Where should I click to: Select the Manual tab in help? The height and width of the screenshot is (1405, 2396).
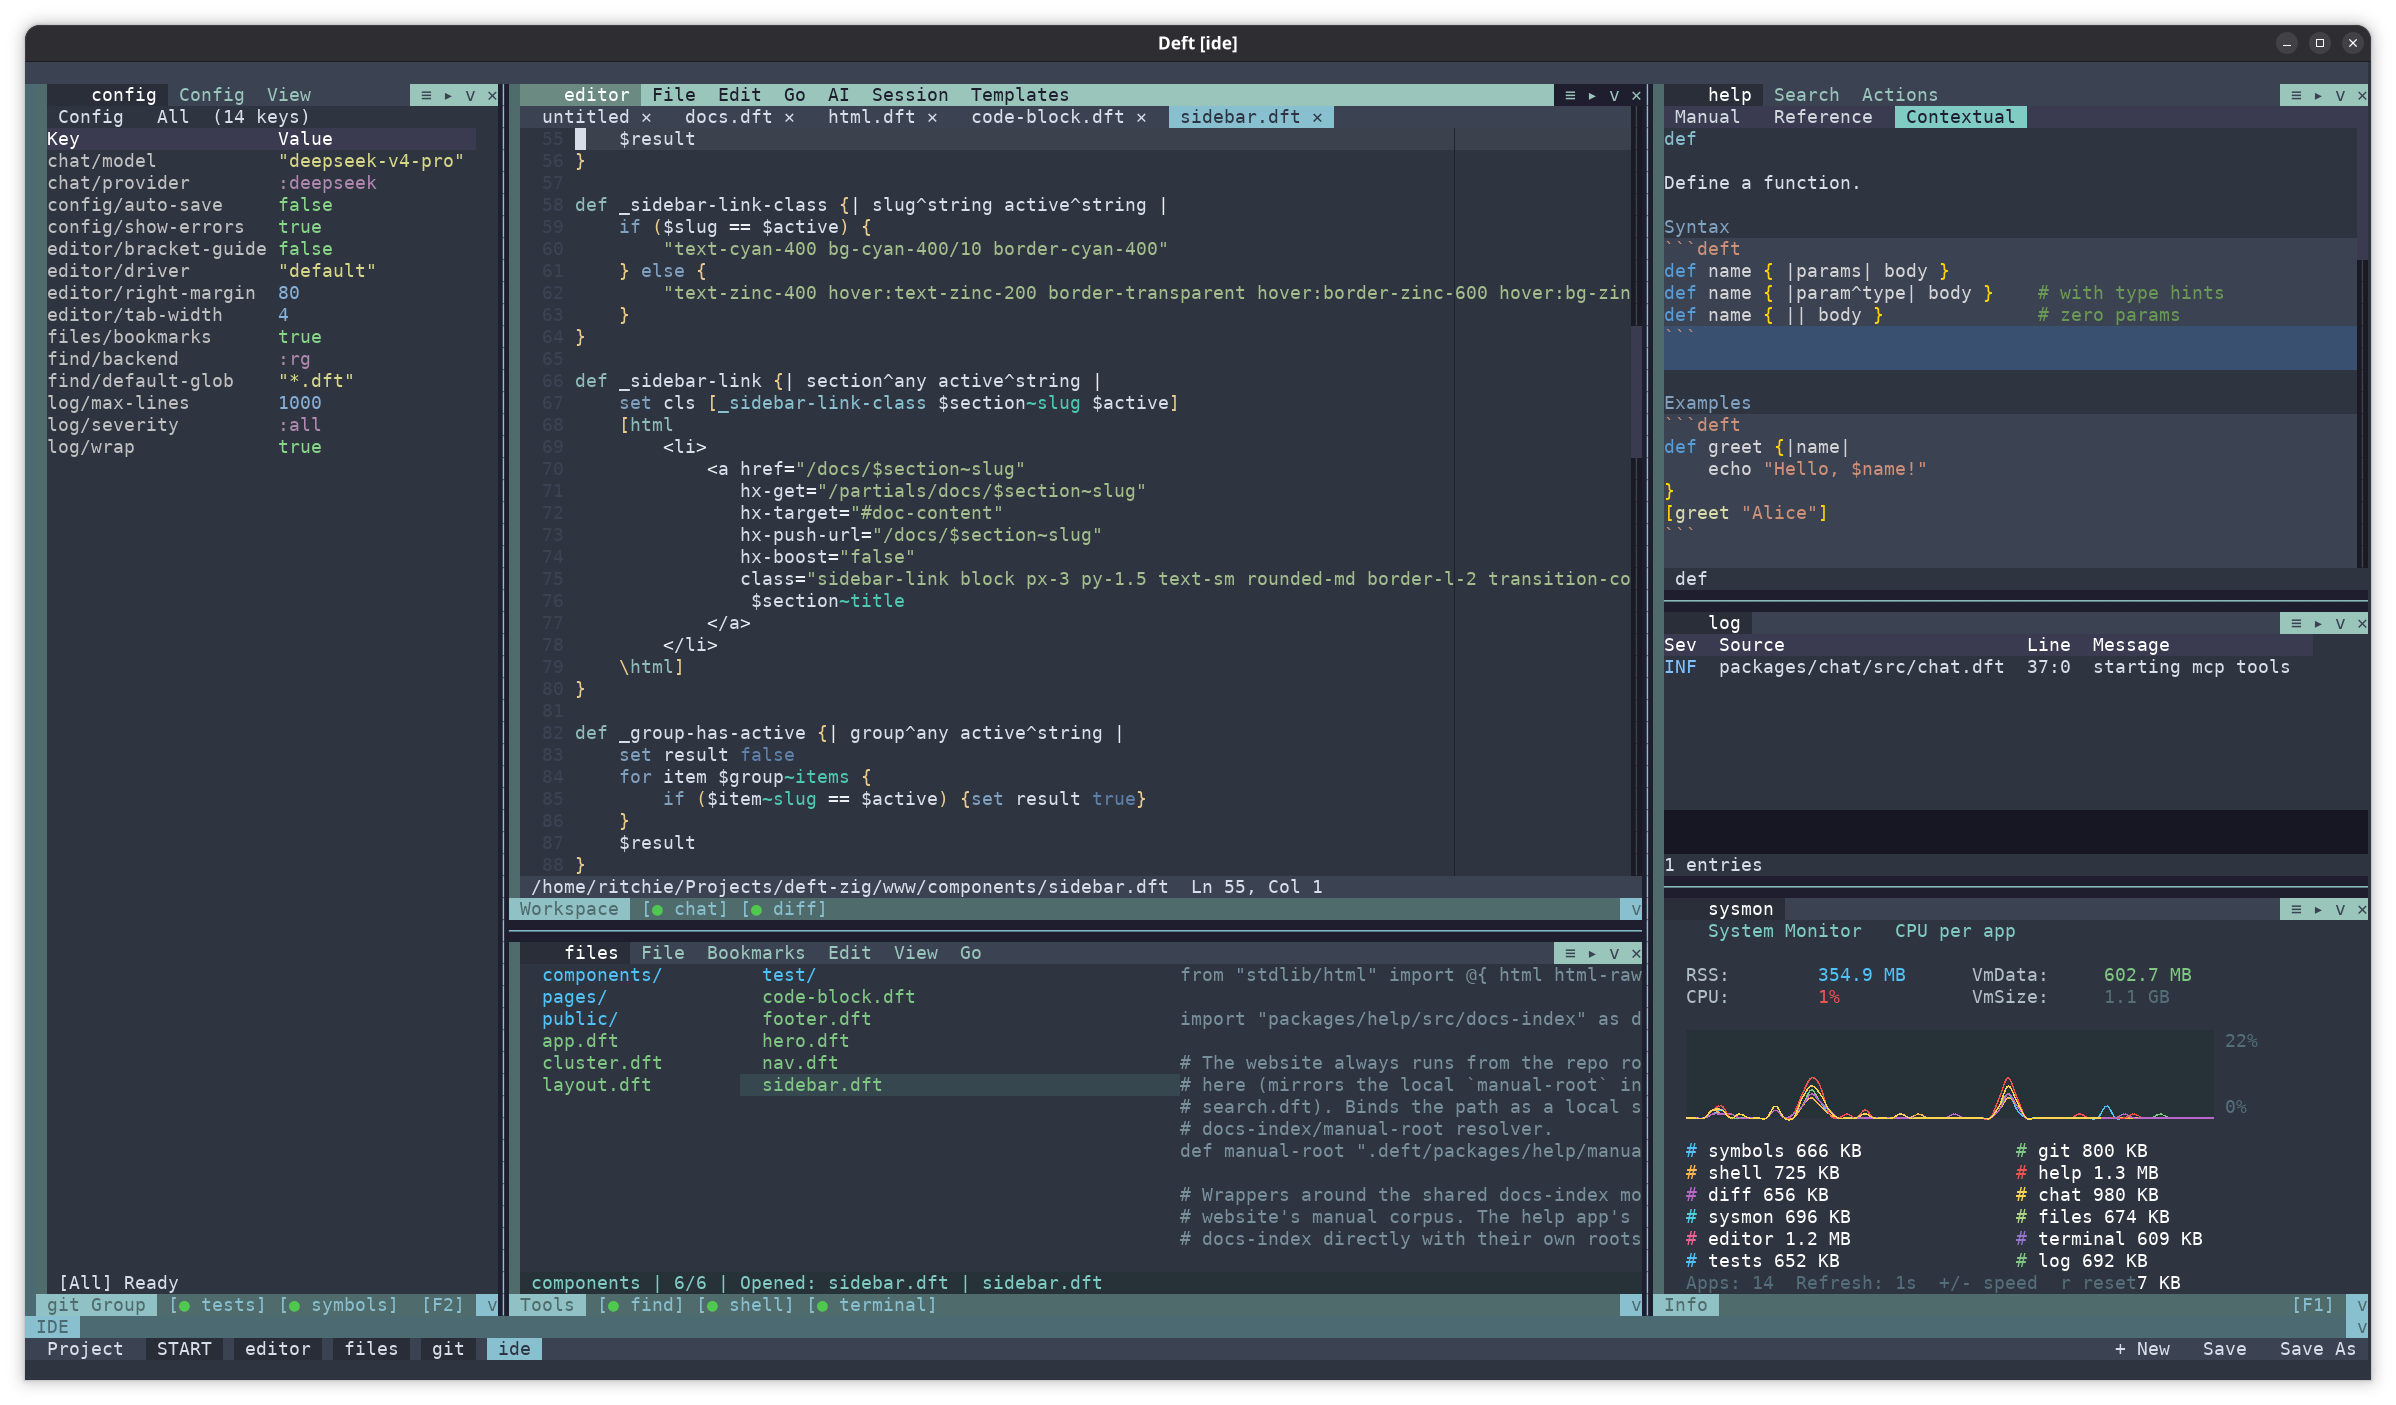pos(1707,117)
